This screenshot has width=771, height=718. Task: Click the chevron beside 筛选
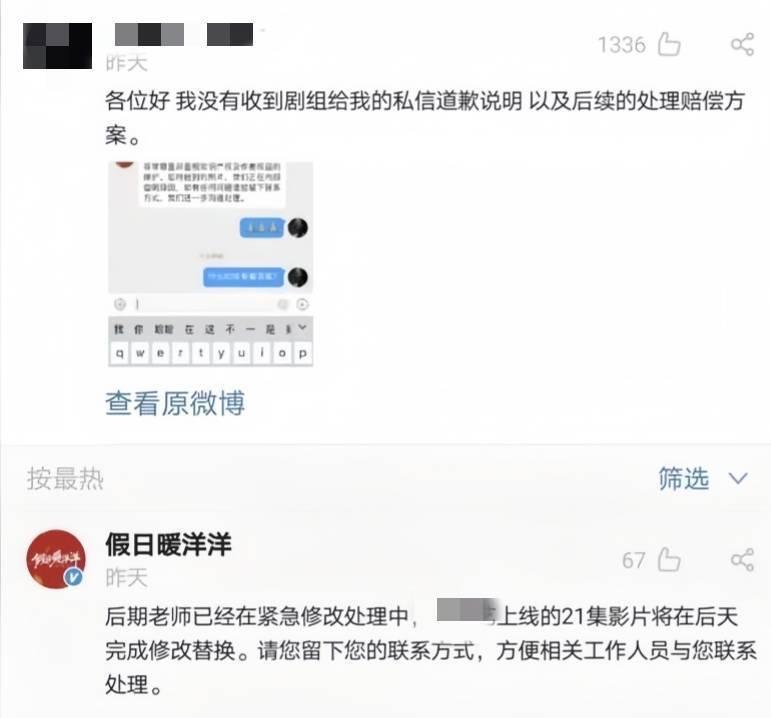738,479
